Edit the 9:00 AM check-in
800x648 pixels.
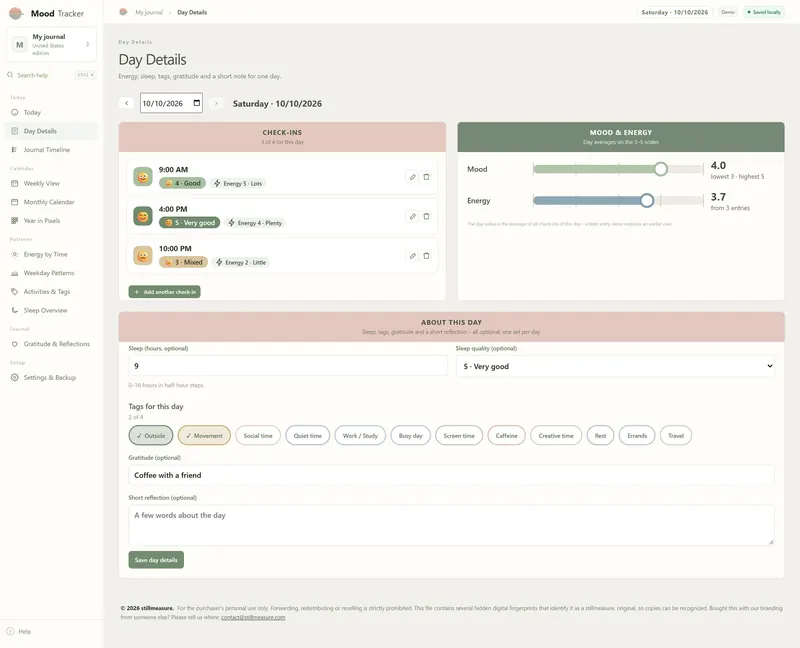coord(412,177)
